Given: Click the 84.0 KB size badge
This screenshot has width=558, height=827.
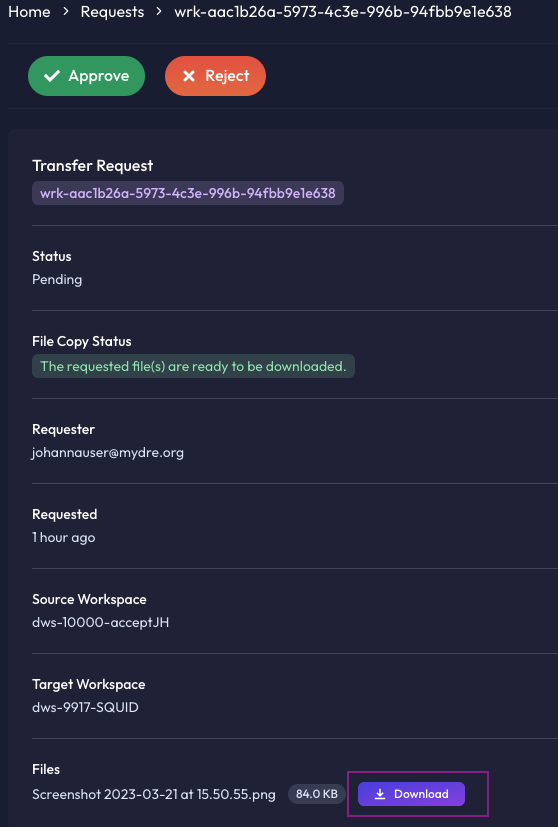Looking at the screenshot, I should (x=316, y=794).
